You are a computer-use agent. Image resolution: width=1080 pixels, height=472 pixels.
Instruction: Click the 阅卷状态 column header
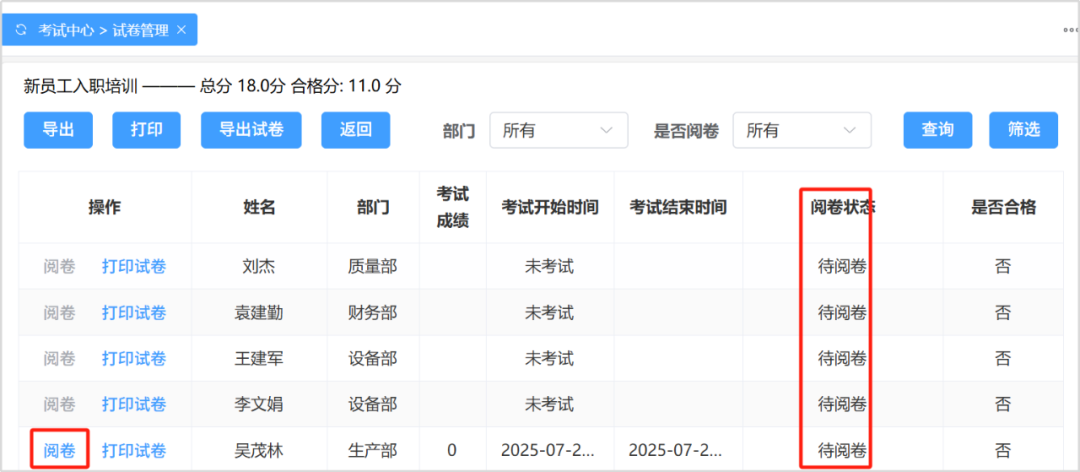pyautogui.click(x=842, y=208)
